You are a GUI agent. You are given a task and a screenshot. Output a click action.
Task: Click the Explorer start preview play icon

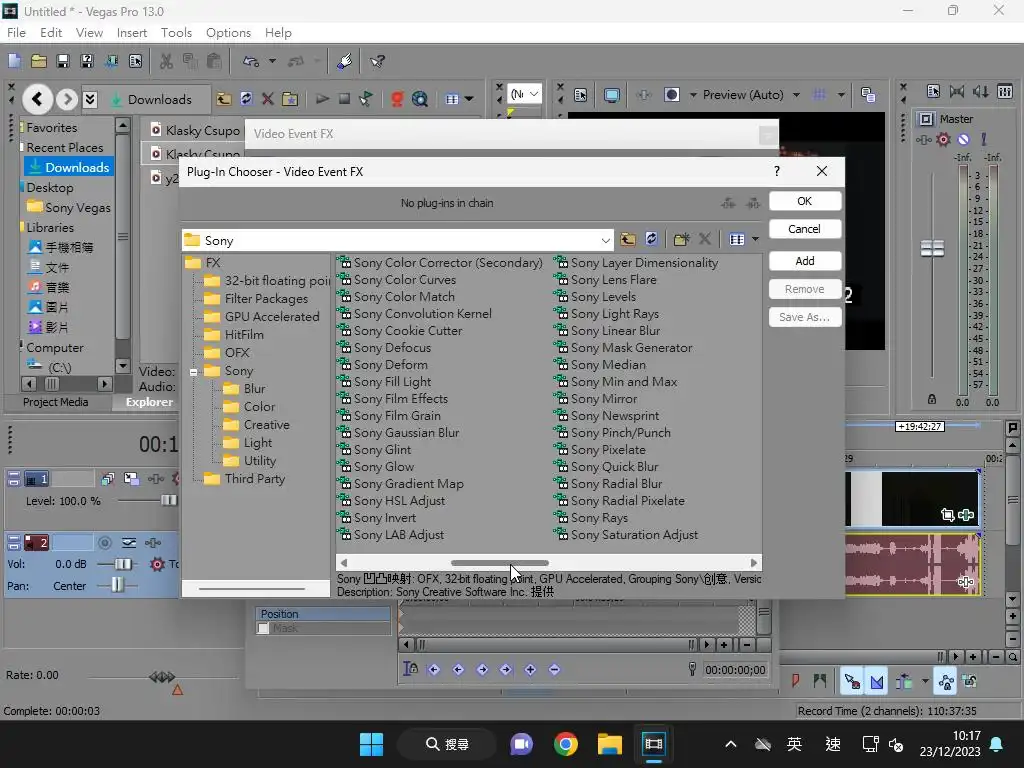click(322, 99)
